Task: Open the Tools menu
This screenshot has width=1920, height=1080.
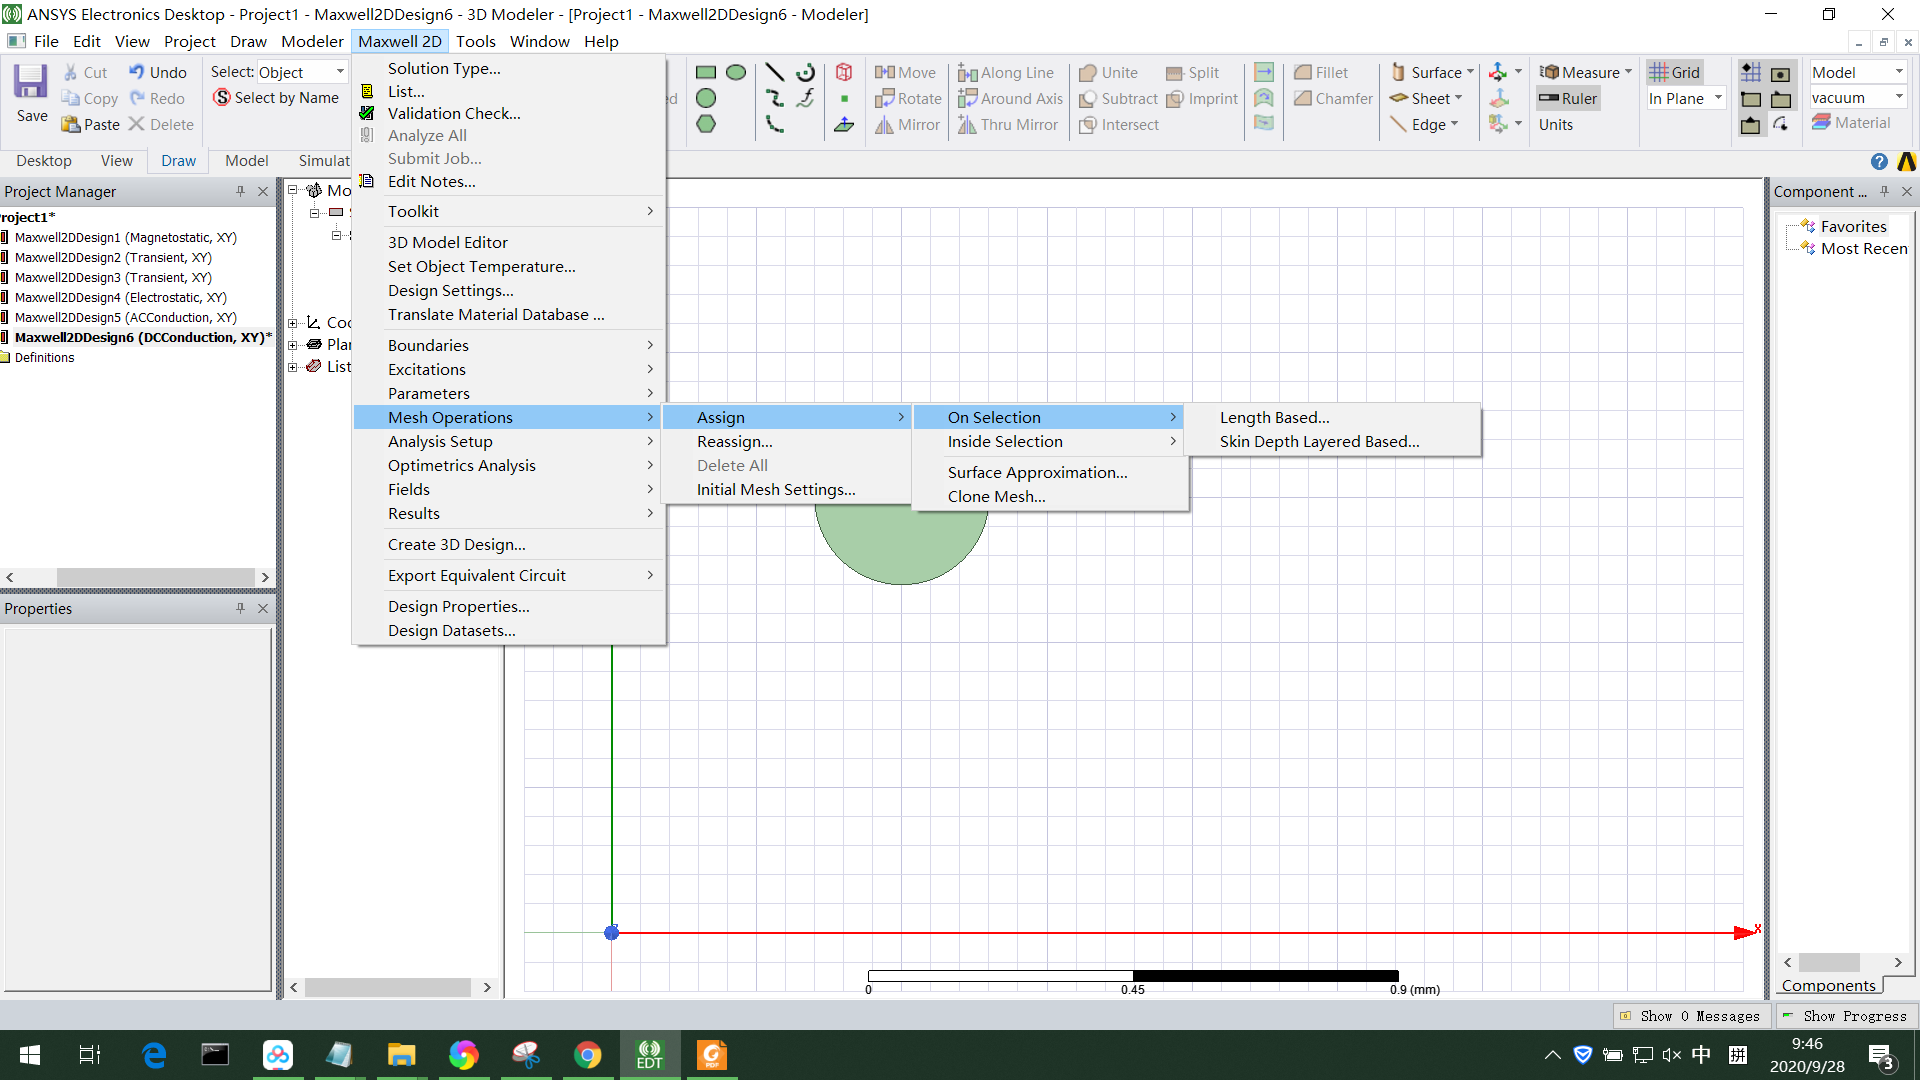Action: click(476, 41)
